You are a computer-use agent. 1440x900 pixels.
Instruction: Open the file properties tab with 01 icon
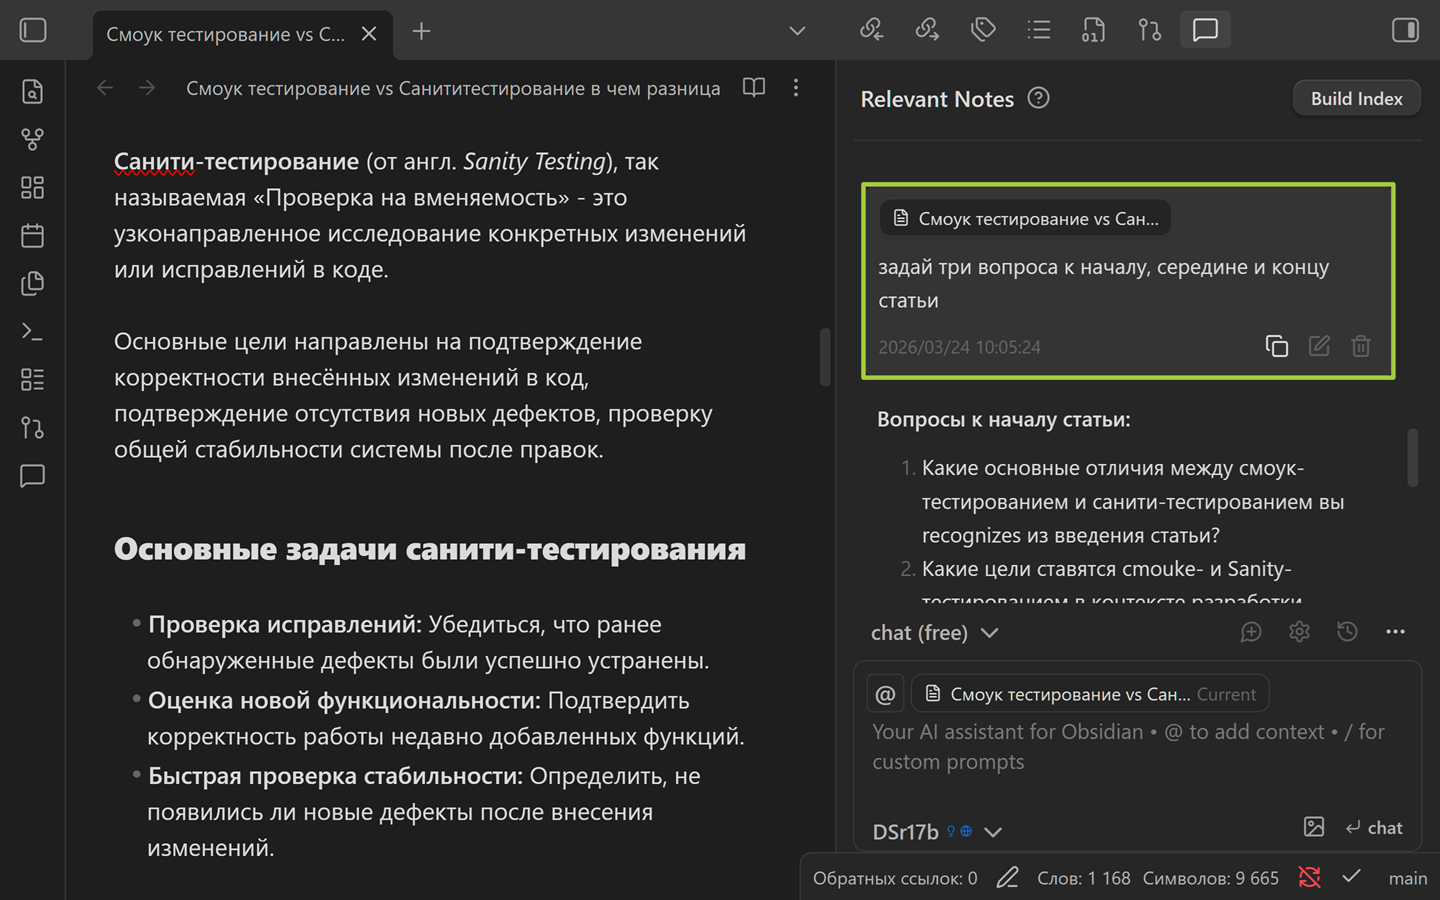click(1094, 30)
